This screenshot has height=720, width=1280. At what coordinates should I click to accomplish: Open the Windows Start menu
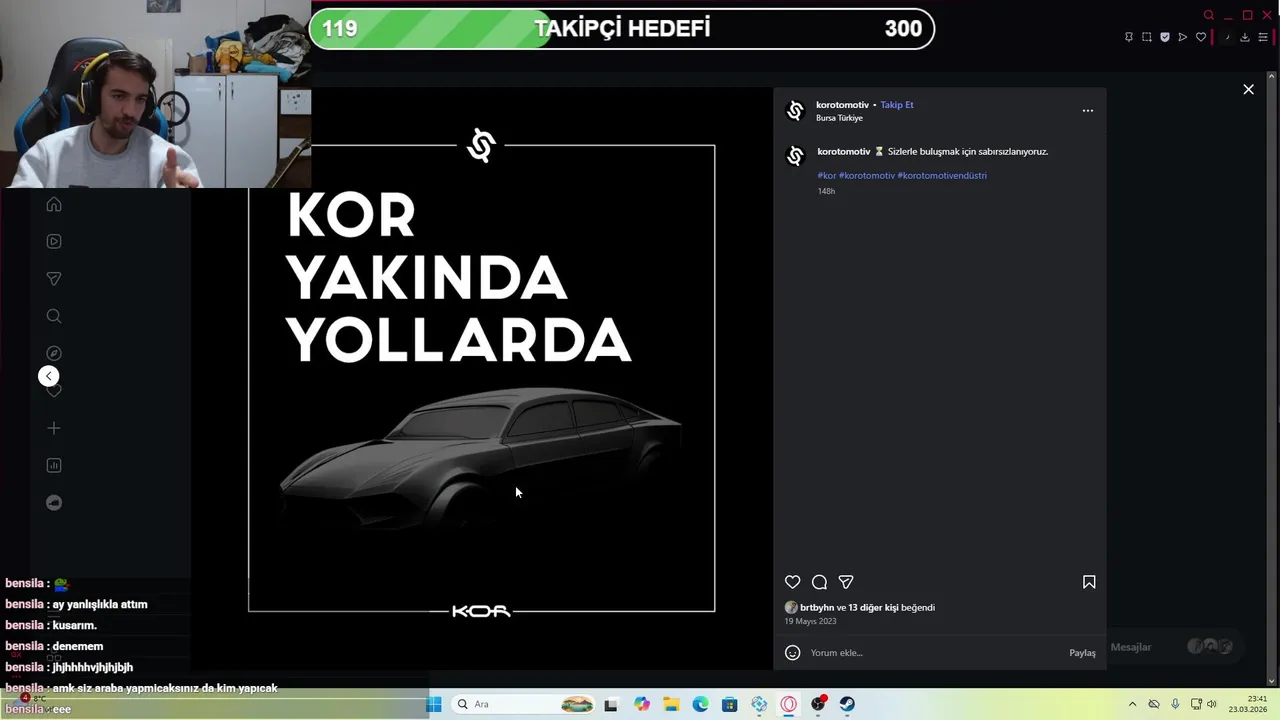[434, 704]
